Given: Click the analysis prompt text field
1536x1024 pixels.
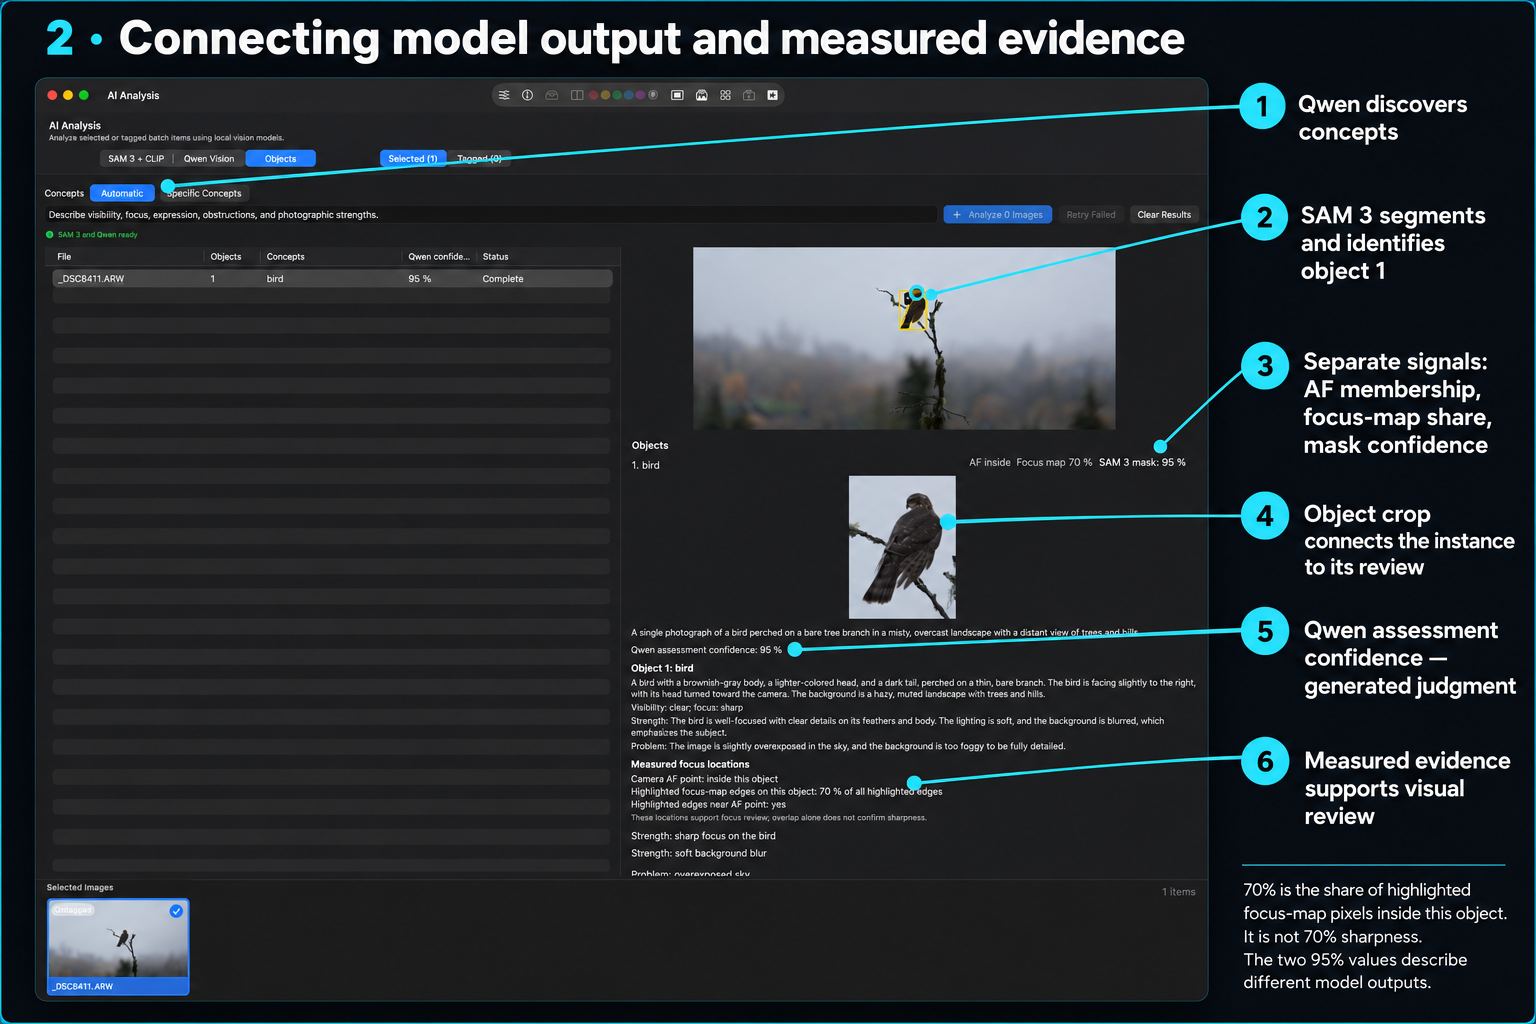Looking at the screenshot, I should tap(490, 214).
